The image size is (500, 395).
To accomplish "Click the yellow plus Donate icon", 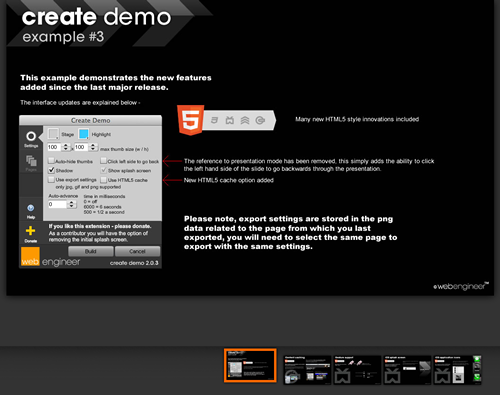I will pos(30,231).
